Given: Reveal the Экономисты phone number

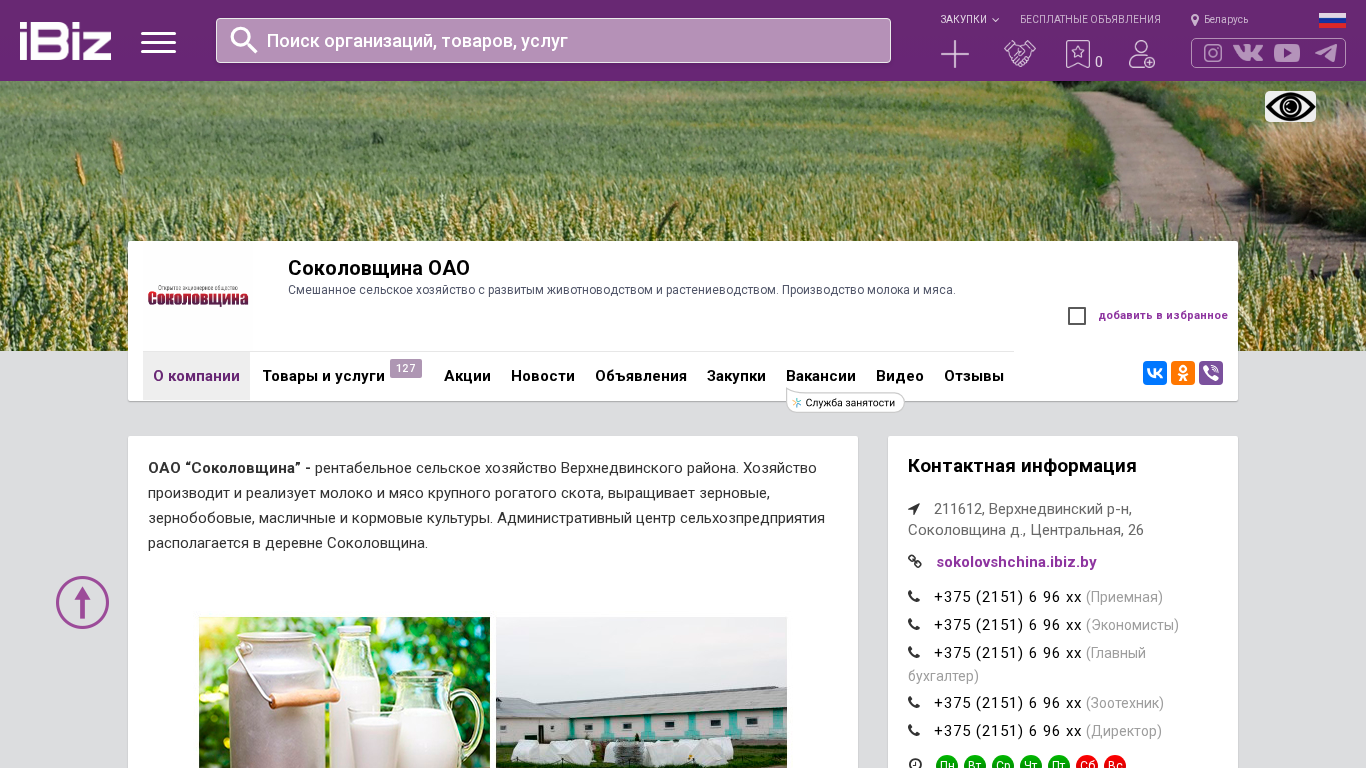Looking at the screenshot, I should coord(1007,625).
